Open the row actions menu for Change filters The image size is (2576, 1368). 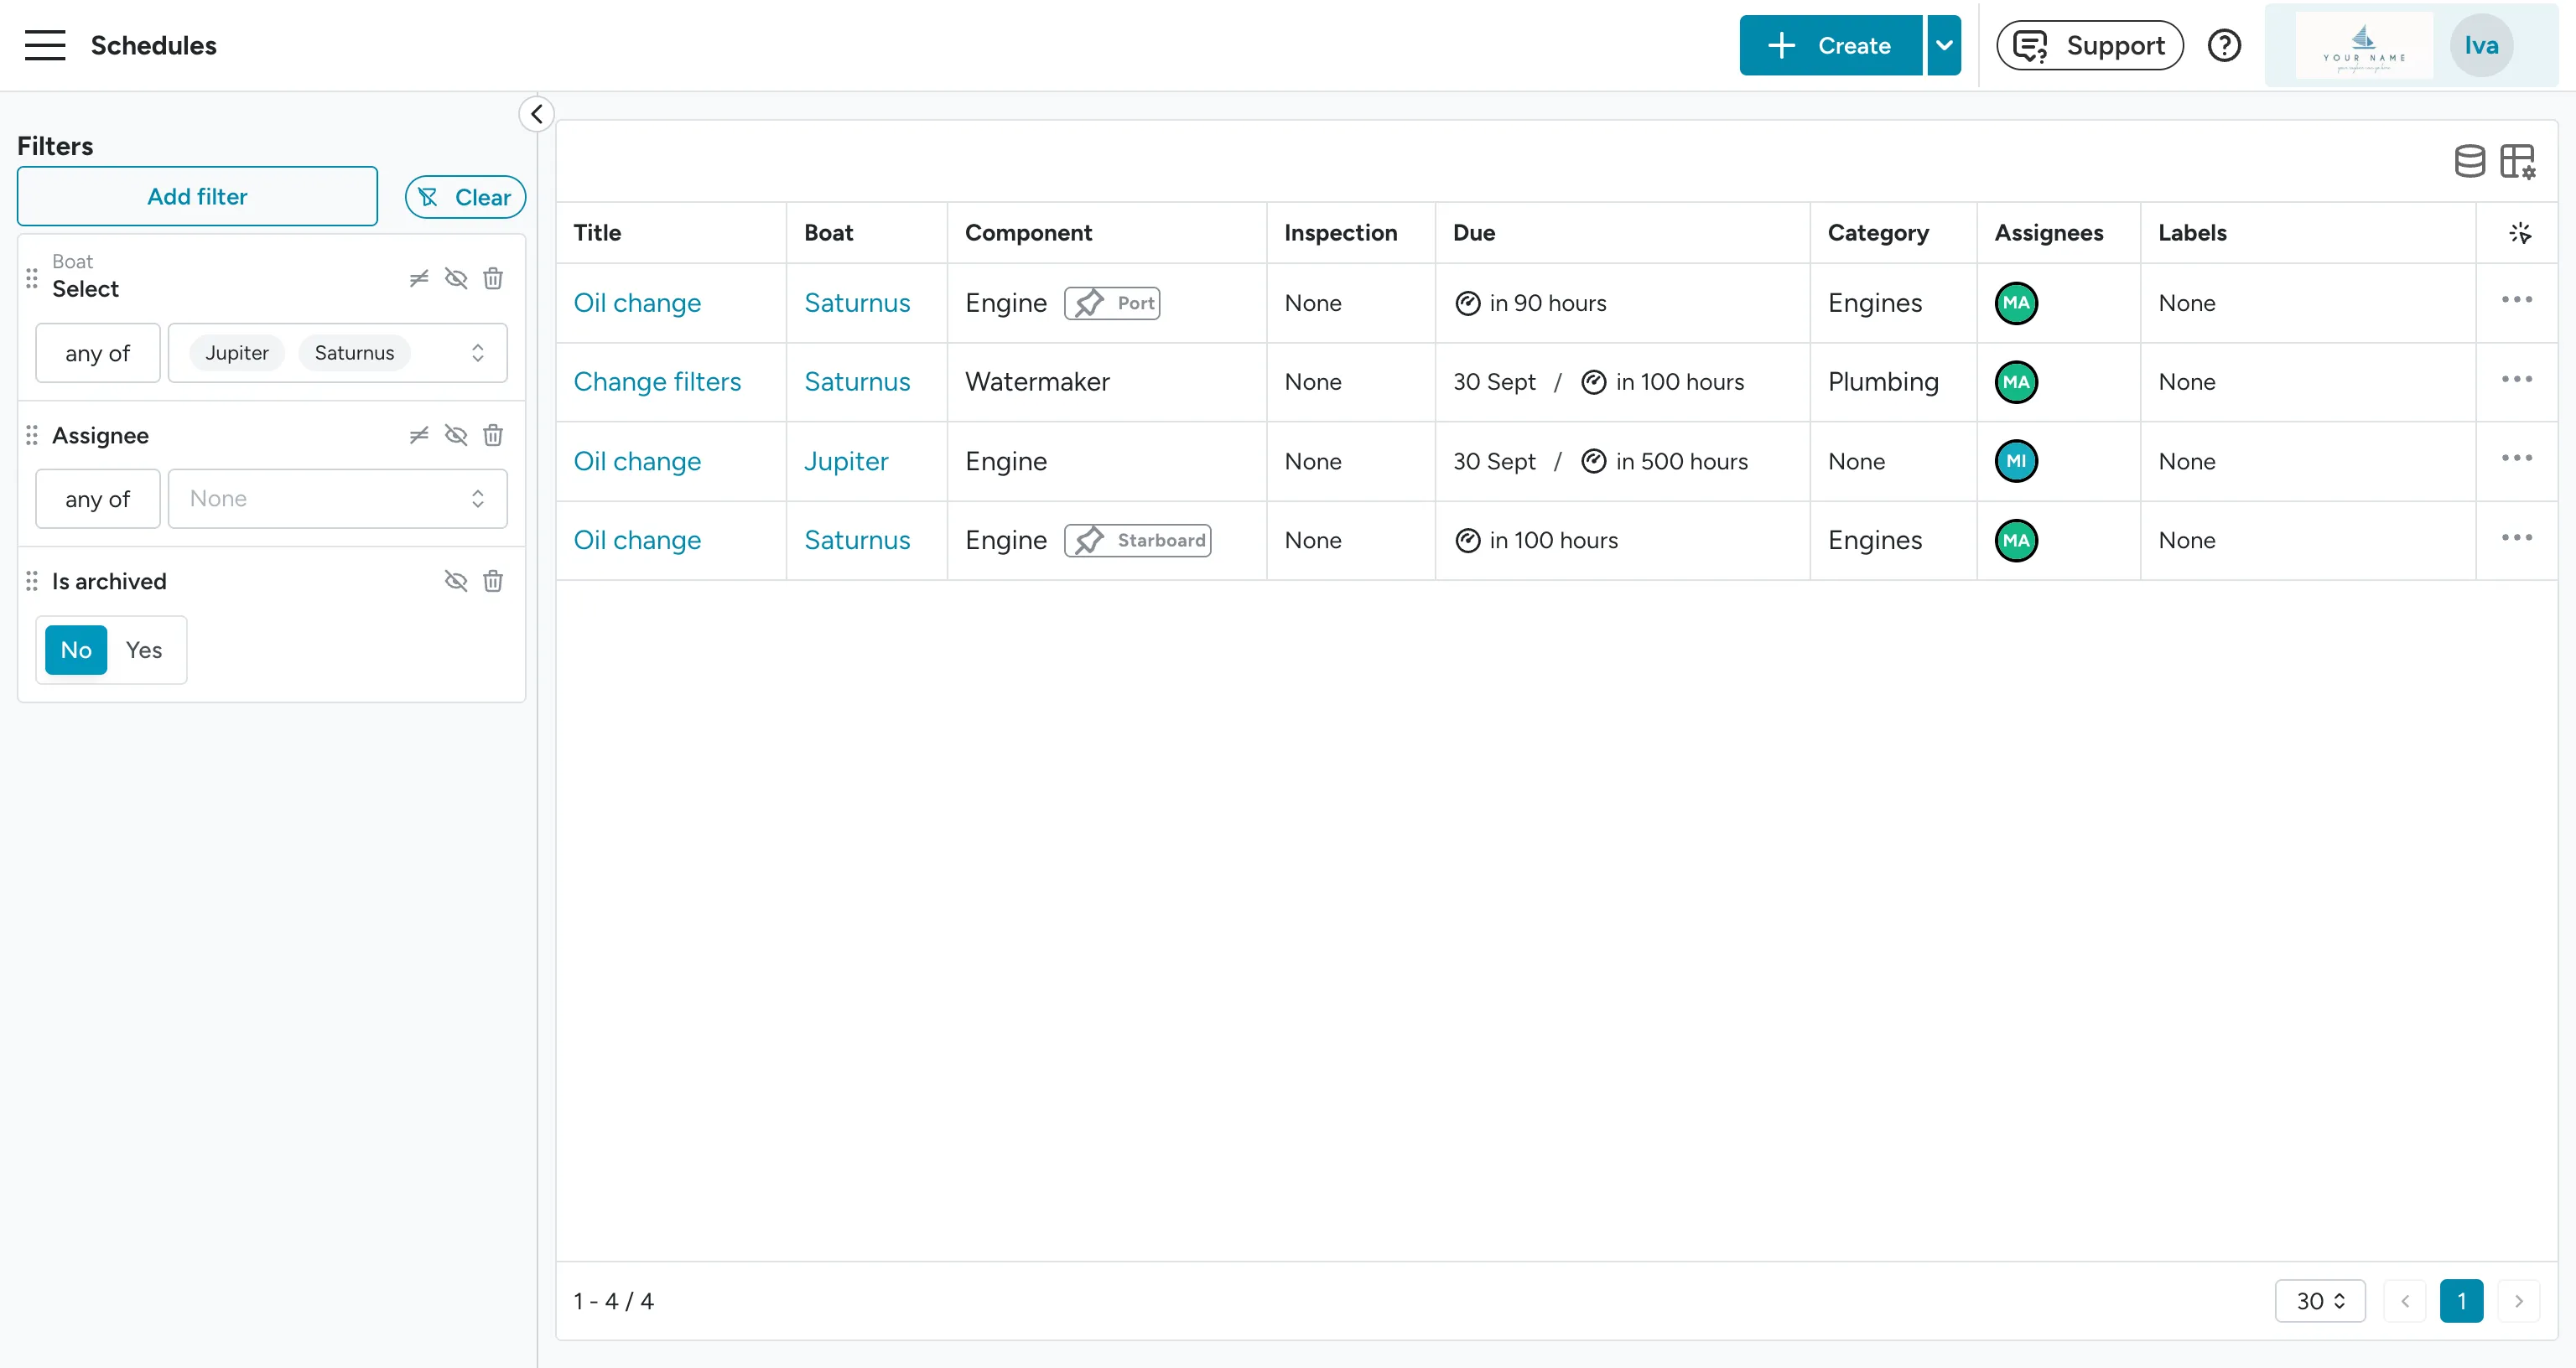pyautogui.click(x=2517, y=380)
